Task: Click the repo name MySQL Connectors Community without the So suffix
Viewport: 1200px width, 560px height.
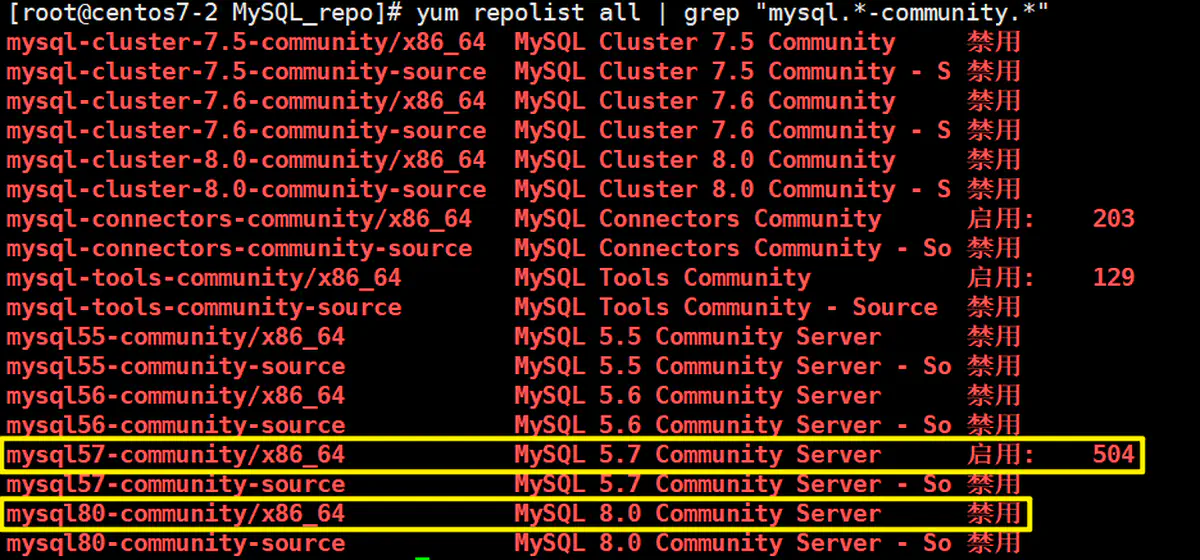Action: 698,219
